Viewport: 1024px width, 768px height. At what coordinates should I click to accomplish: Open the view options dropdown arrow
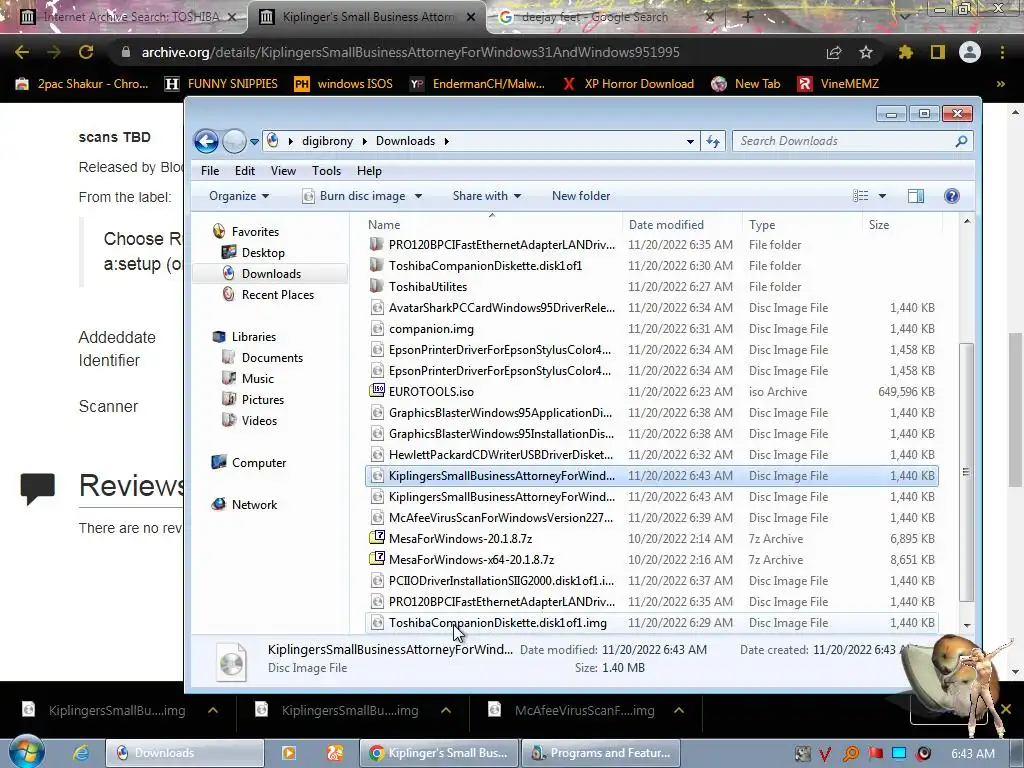click(882, 196)
